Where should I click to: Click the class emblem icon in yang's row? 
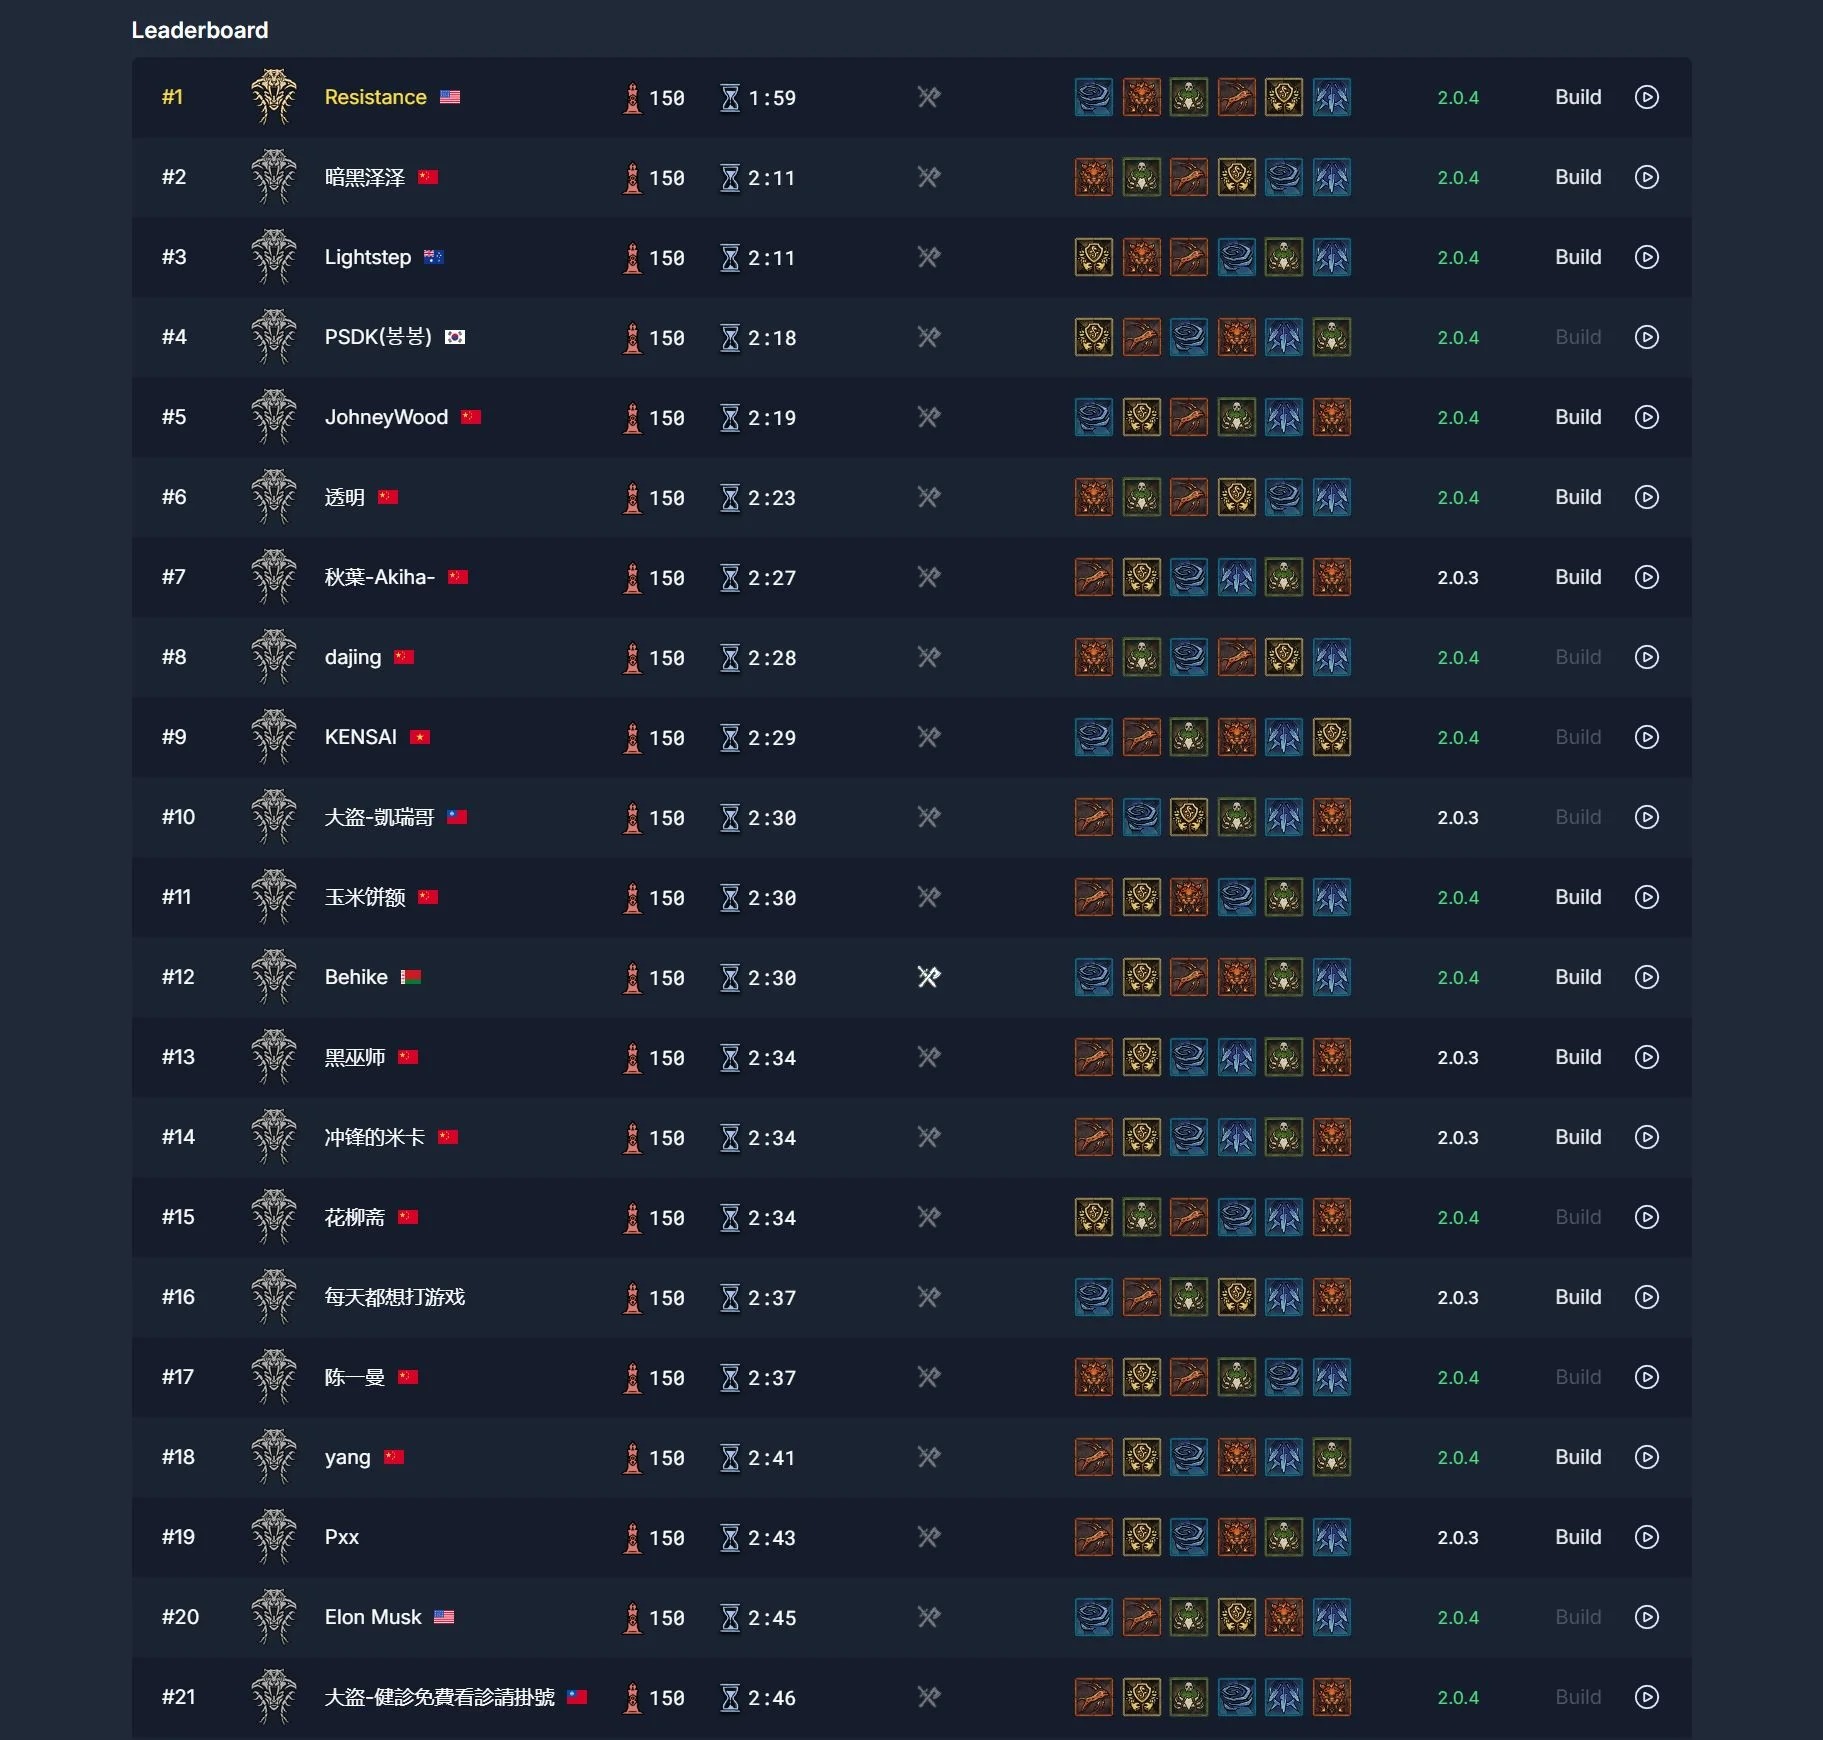pyautogui.click(x=273, y=1457)
